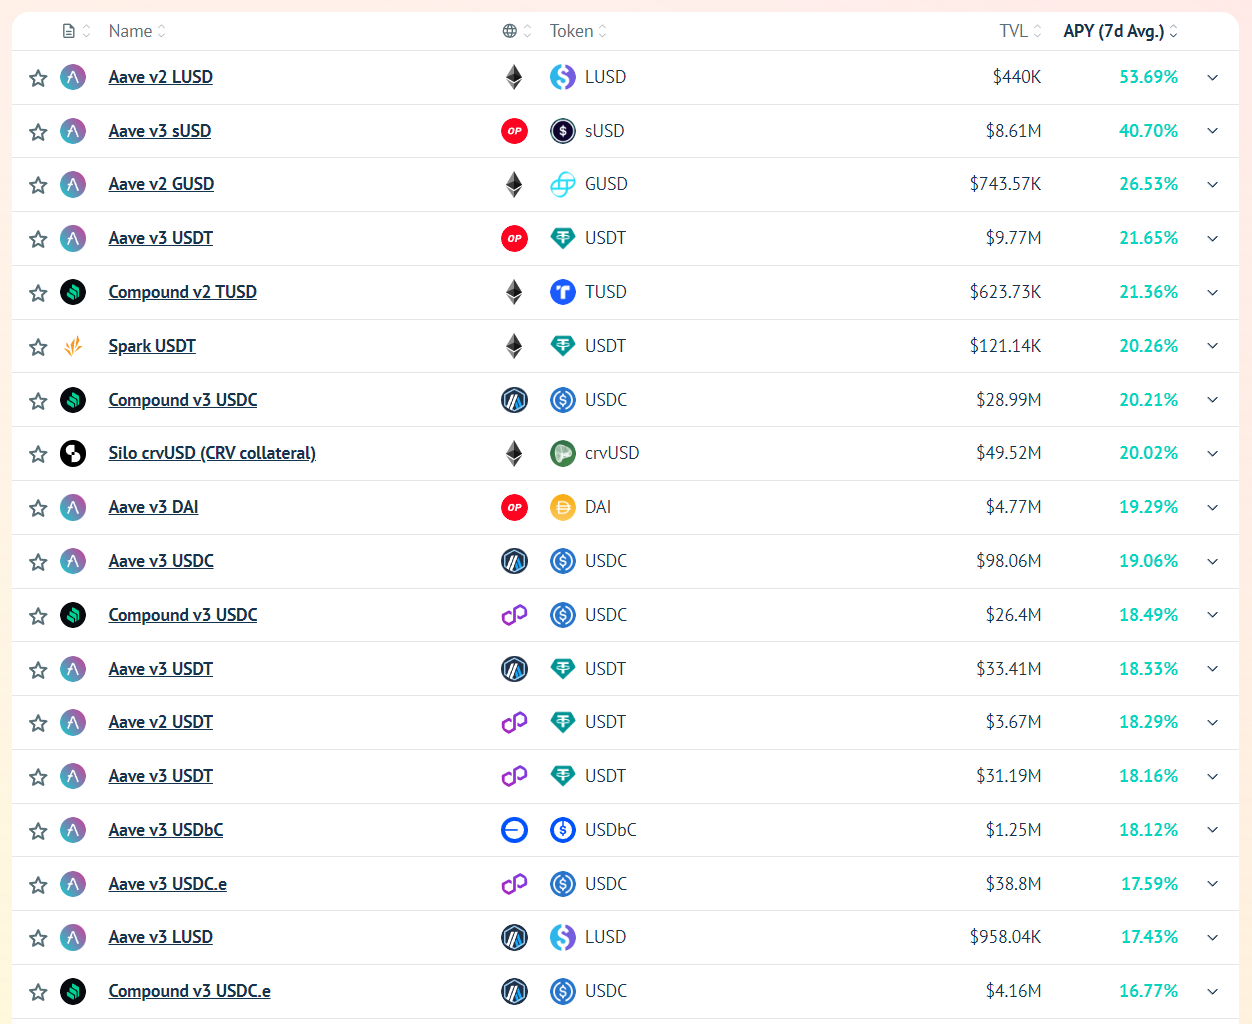Open the Aave v3 USDC.e link

pos(167,884)
